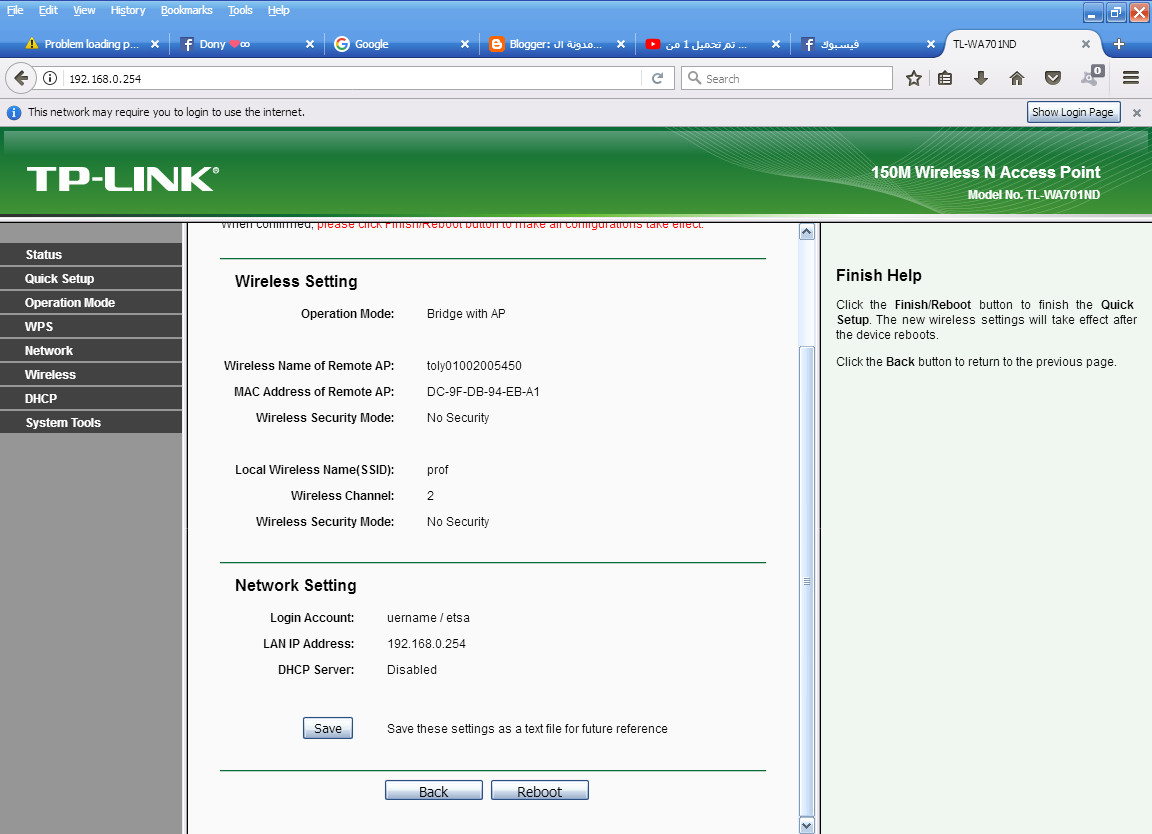Click the Wireless Channel value 2
Viewport: 1152px width, 834px height.
tap(431, 496)
